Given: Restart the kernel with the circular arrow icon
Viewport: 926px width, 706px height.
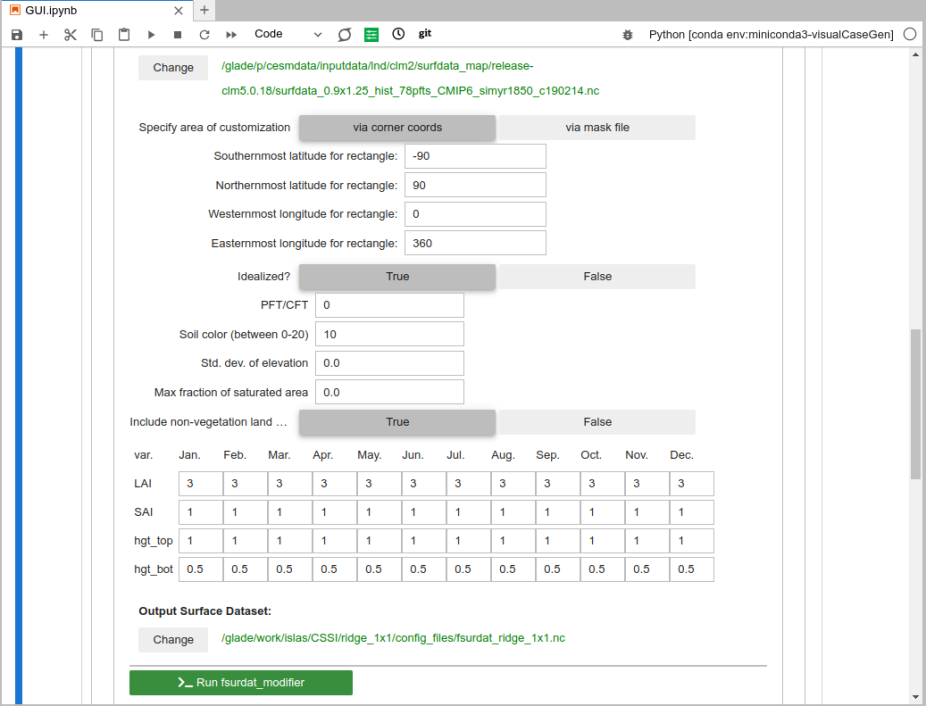Looking at the screenshot, I should [x=204, y=34].
